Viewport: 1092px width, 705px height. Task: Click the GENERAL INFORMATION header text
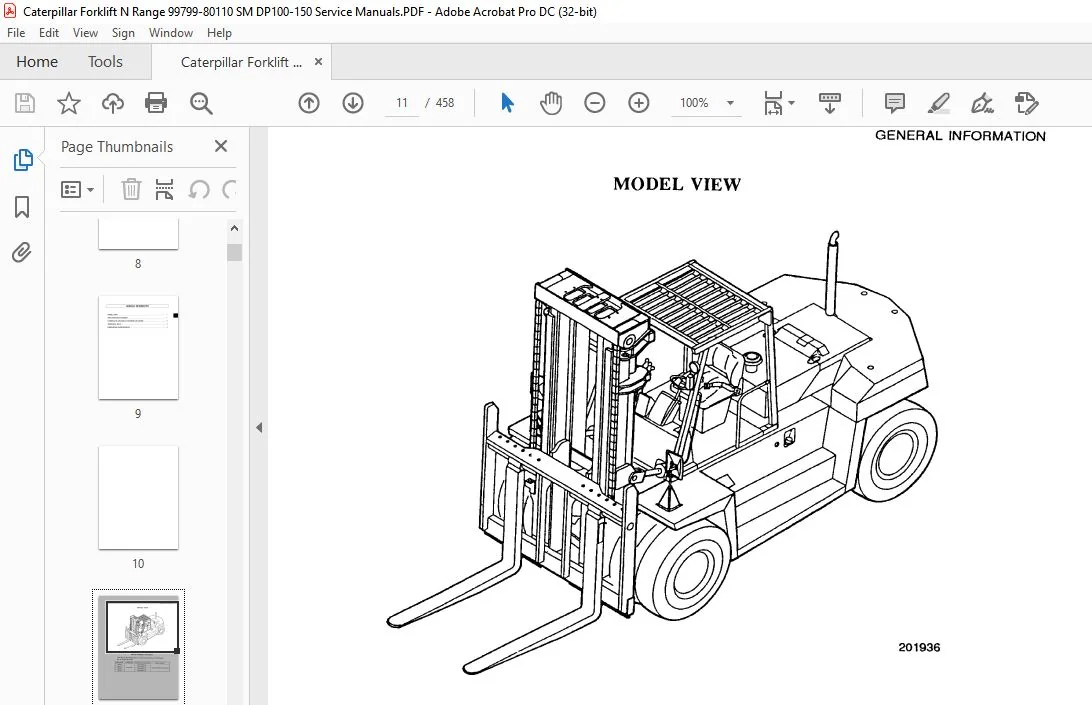tap(960, 136)
